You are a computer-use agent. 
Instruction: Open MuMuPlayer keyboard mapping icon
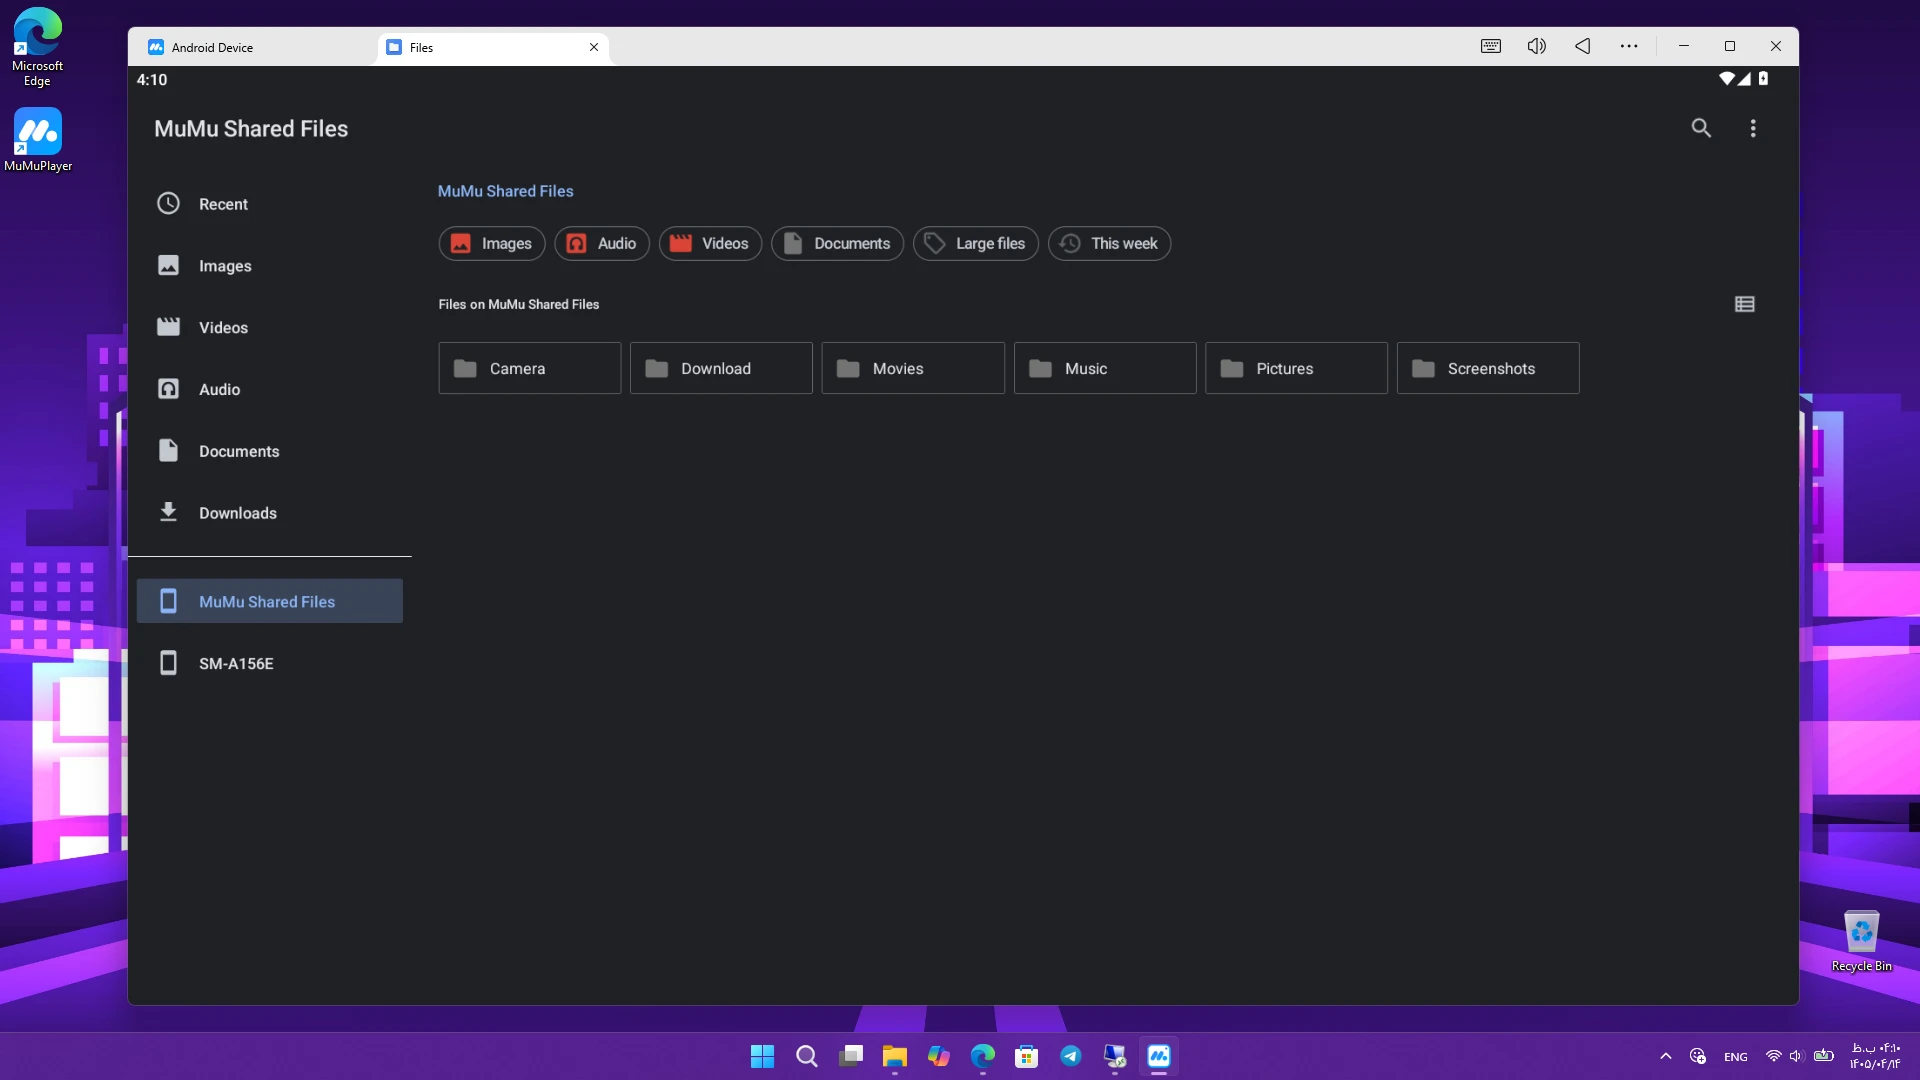click(1491, 46)
